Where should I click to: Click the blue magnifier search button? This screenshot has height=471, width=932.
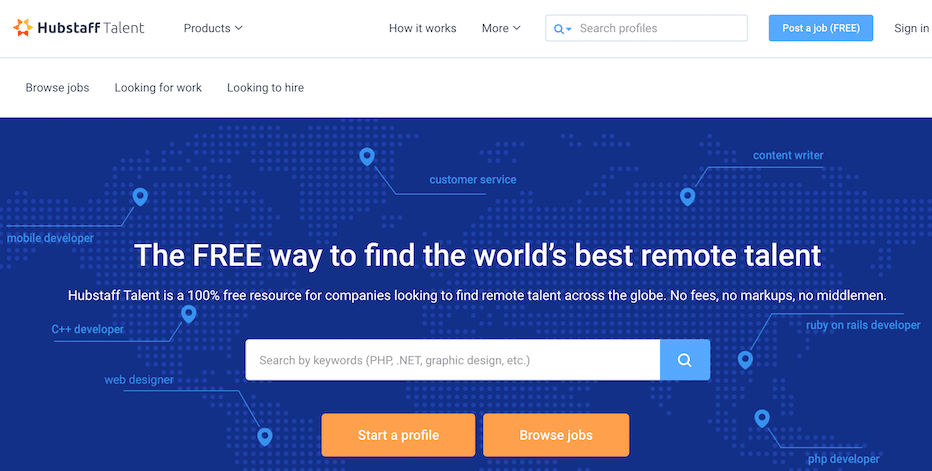tap(685, 360)
